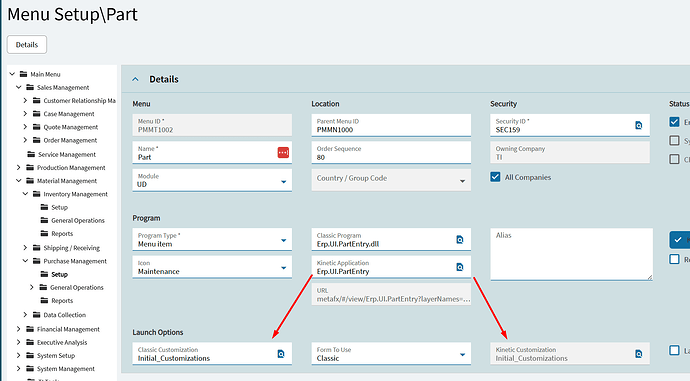Click the Alias text area

pyautogui.click(x=572, y=254)
